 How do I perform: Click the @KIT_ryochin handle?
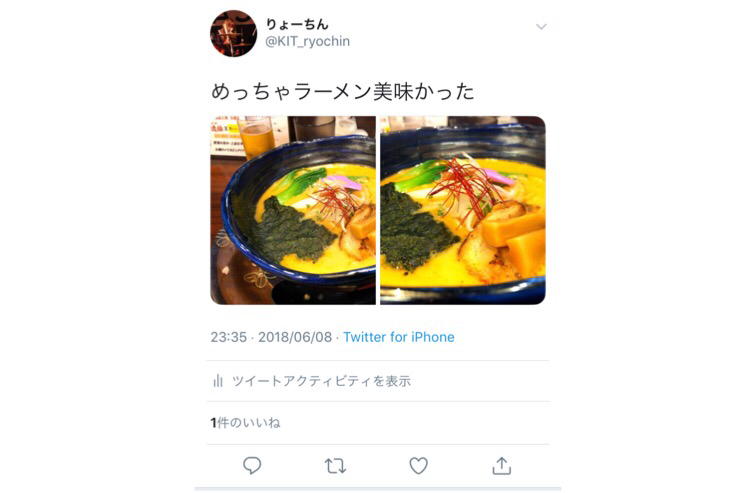point(308,42)
